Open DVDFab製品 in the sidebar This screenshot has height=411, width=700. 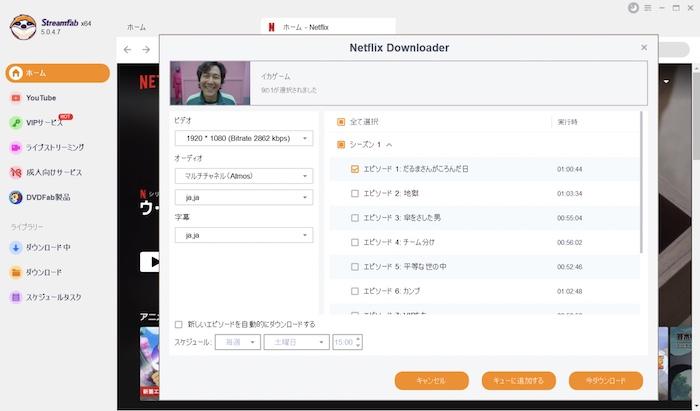48,197
